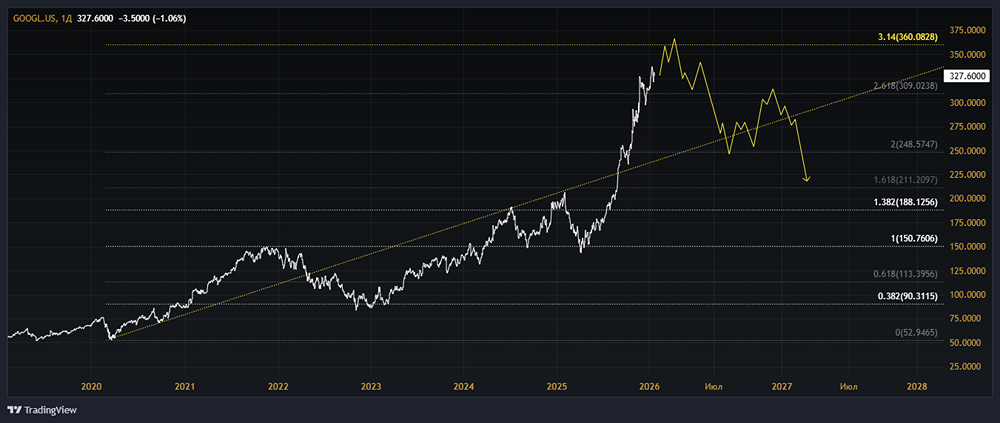Select Fibonacci label 1.618(211.2097)

tap(904, 181)
